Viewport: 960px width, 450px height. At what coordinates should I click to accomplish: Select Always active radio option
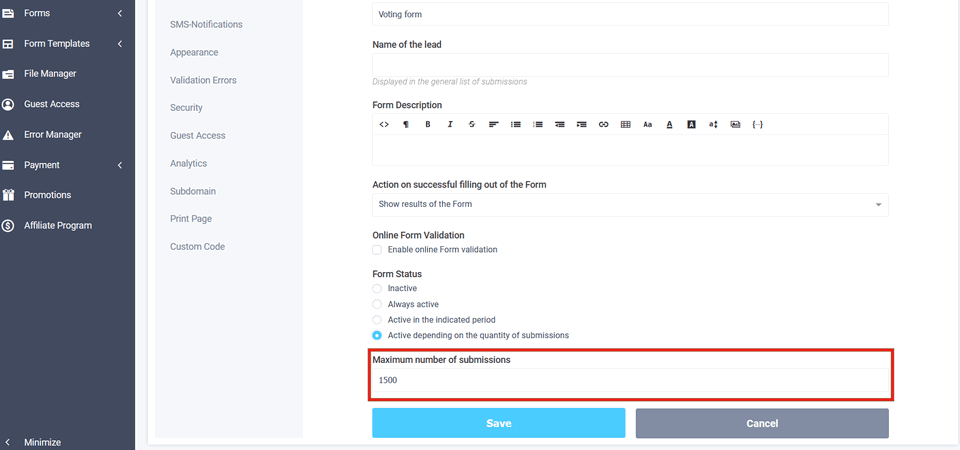(377, 304)
